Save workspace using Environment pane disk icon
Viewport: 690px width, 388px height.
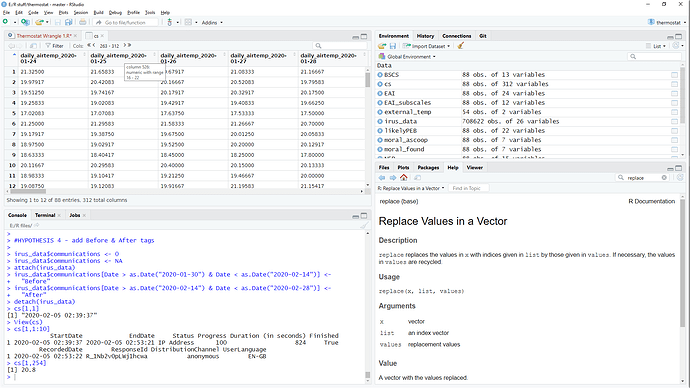click(x=393, y=46)
